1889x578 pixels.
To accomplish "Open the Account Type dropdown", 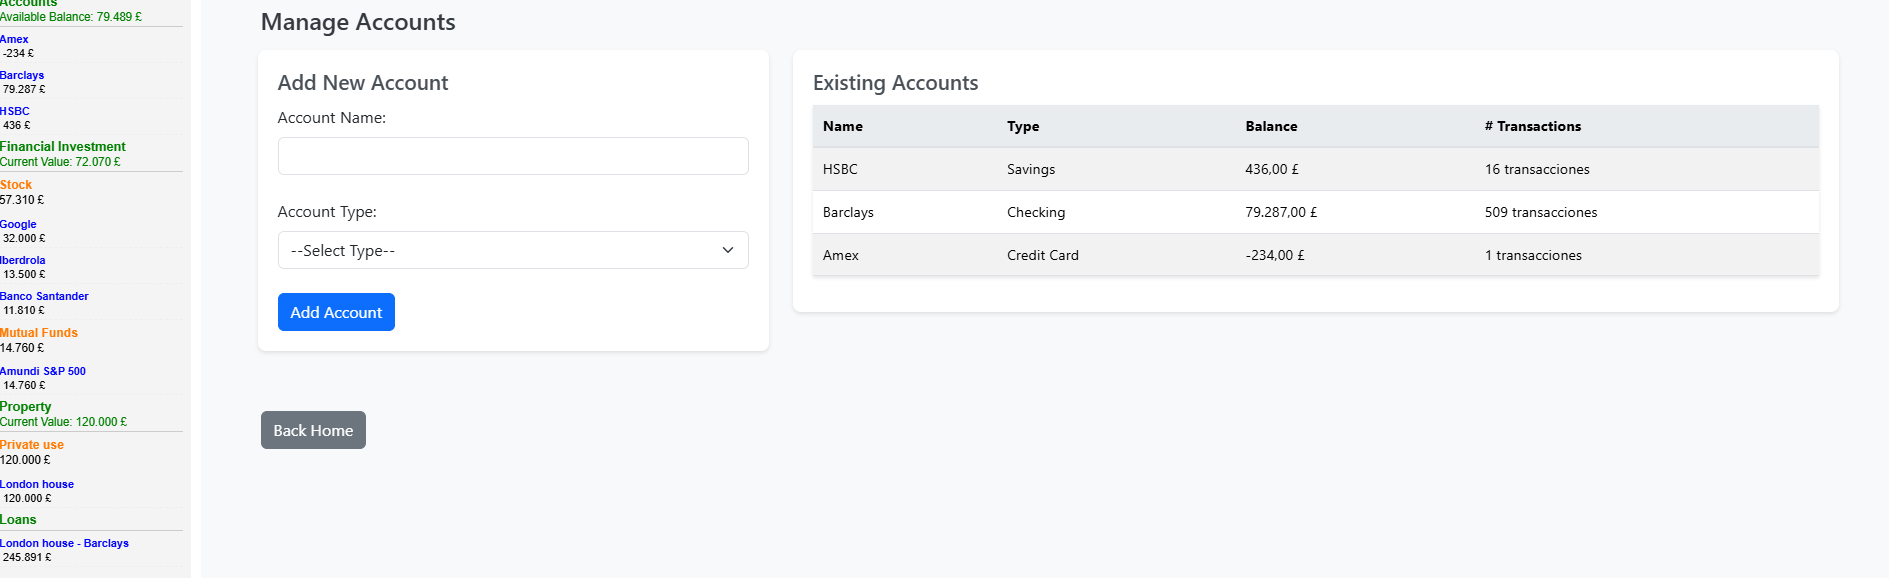I will coord(513,250).
